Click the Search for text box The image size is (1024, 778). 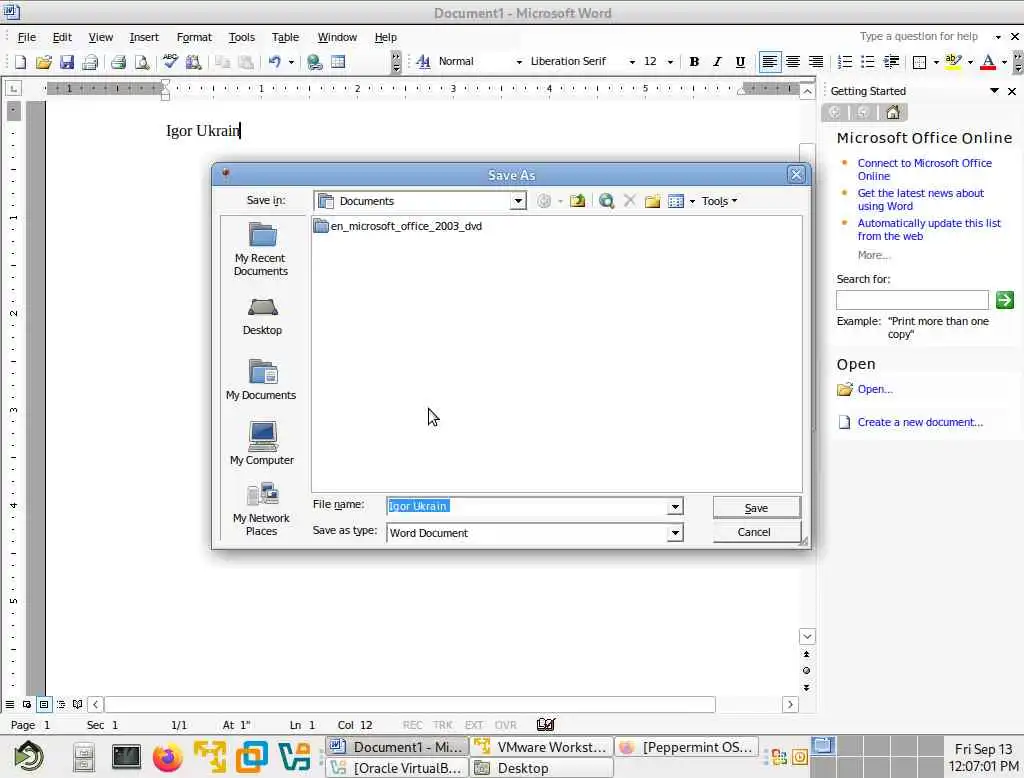pyautogui.click(x=912, y=300)
